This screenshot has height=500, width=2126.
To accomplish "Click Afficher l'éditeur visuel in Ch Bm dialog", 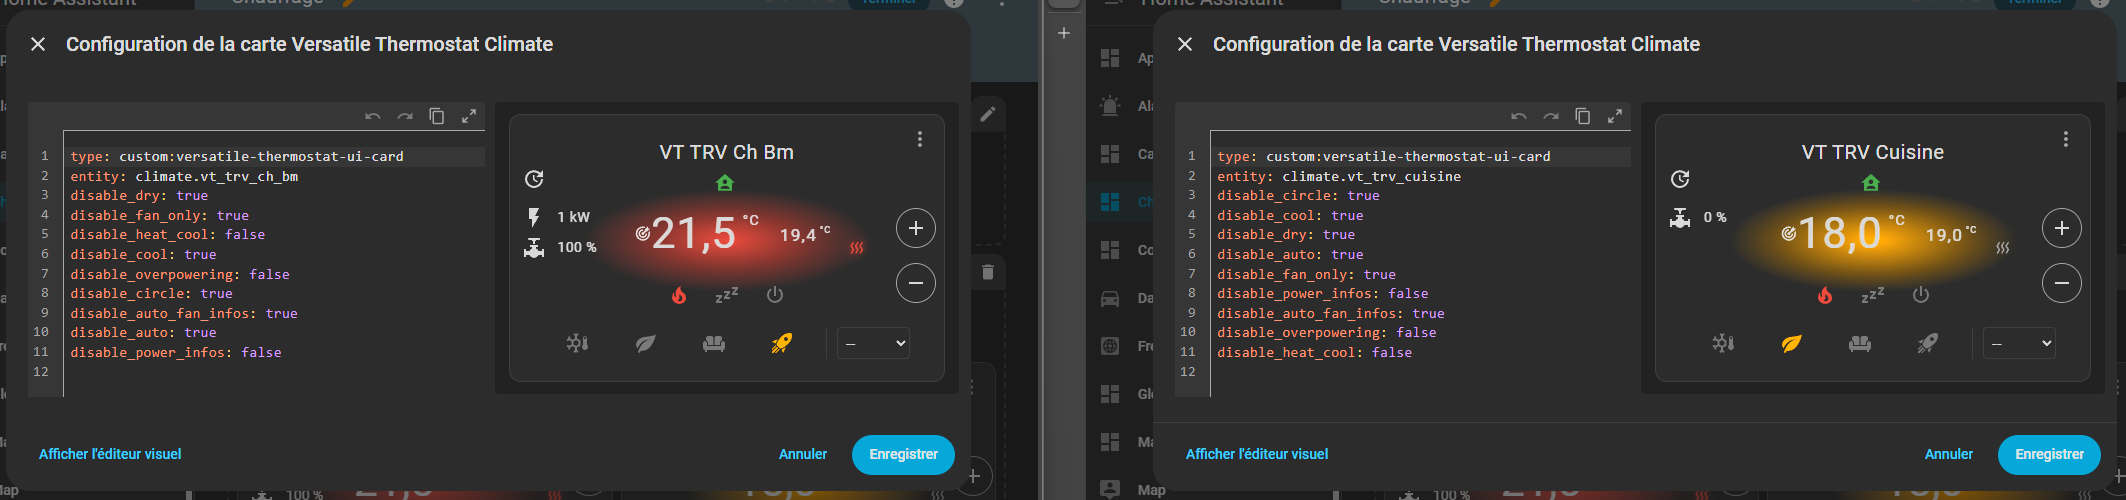I will (x=110, y=454).
